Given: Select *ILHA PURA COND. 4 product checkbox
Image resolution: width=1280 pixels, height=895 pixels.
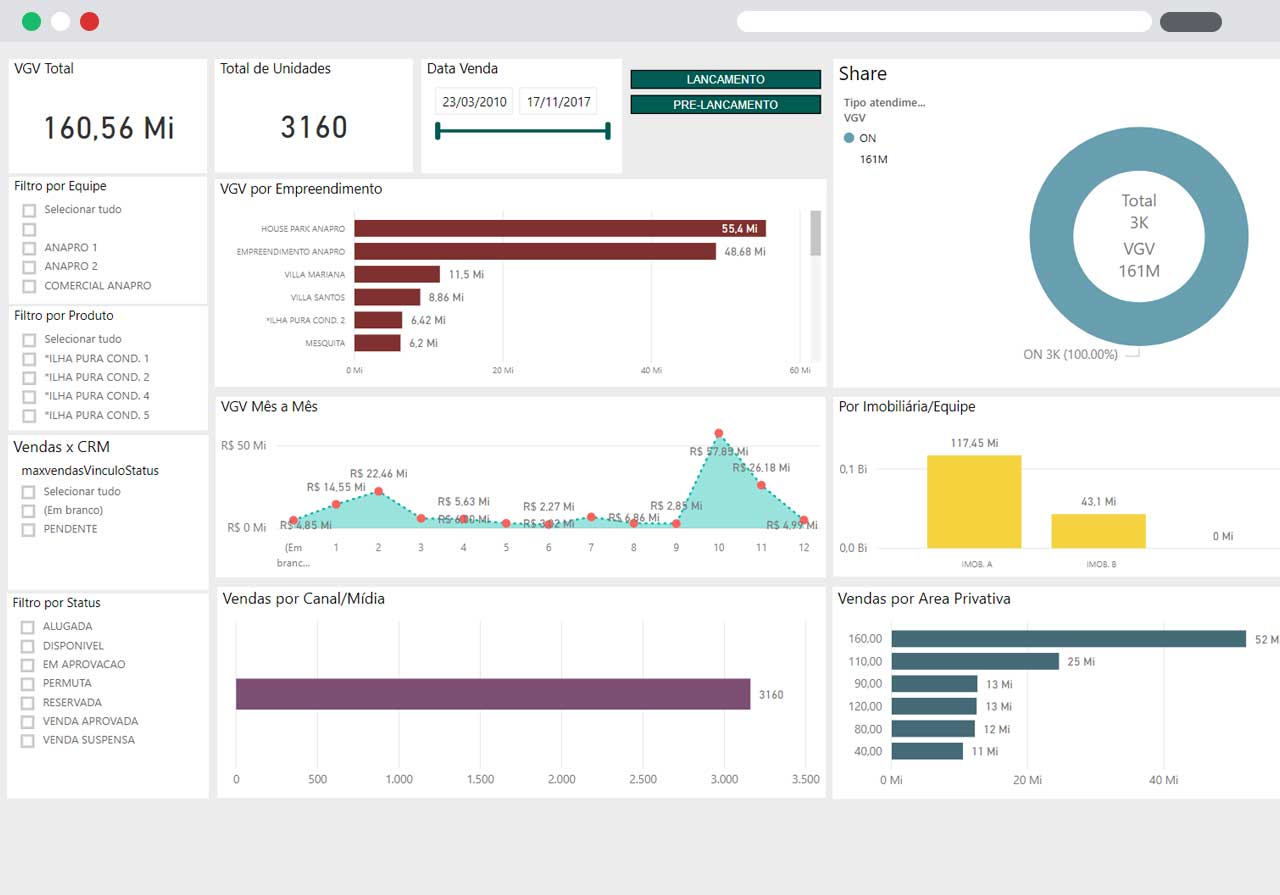Looking at the screenshot, I should 29,397.
